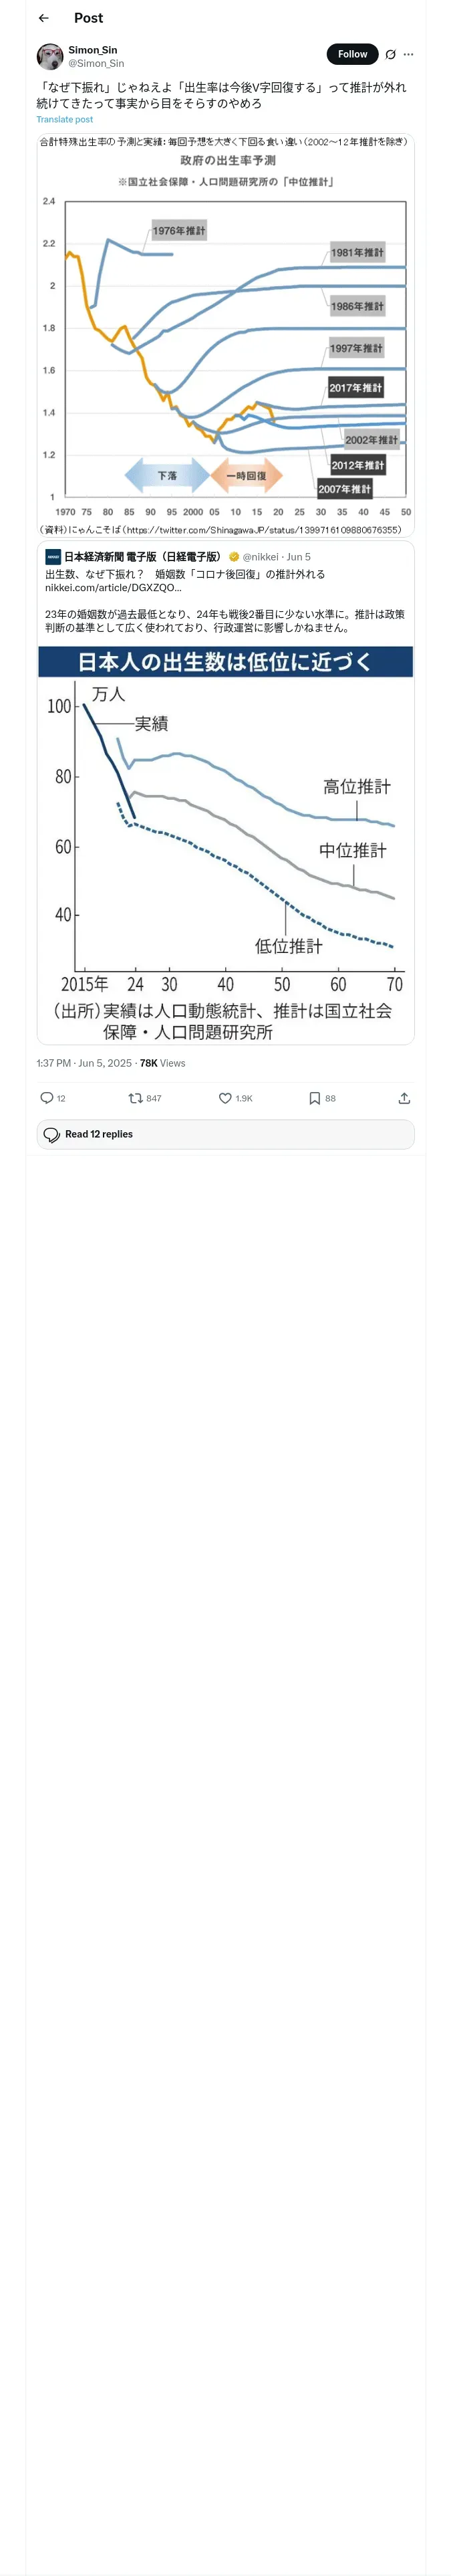This screenshot has height=2576, width=451.
Task: Click the share upload icon
Action: tap(404, 1098)
